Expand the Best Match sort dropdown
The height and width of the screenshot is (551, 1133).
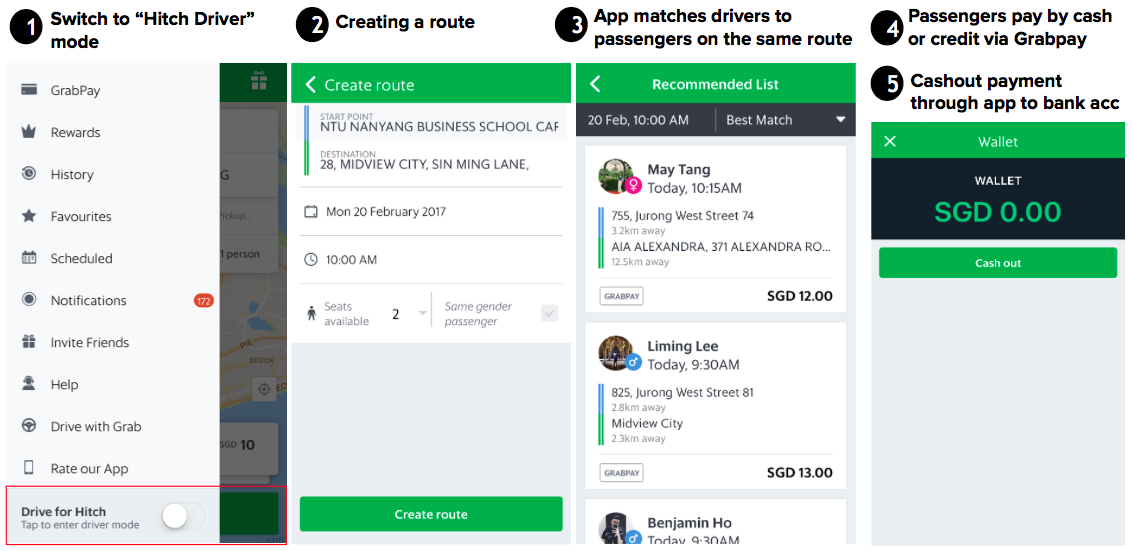click(x=785, y=120)
